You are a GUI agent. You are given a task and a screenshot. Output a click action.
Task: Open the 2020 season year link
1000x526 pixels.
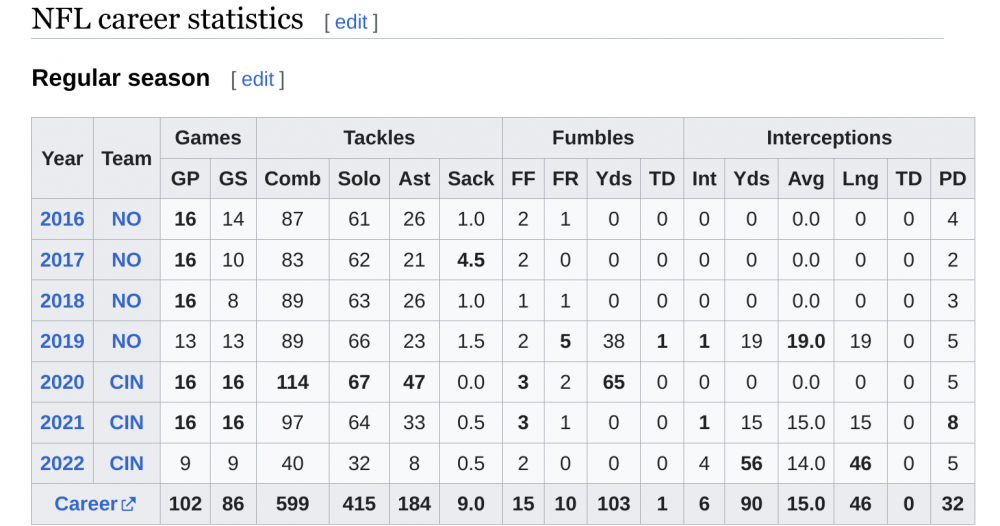pos(62,382)
